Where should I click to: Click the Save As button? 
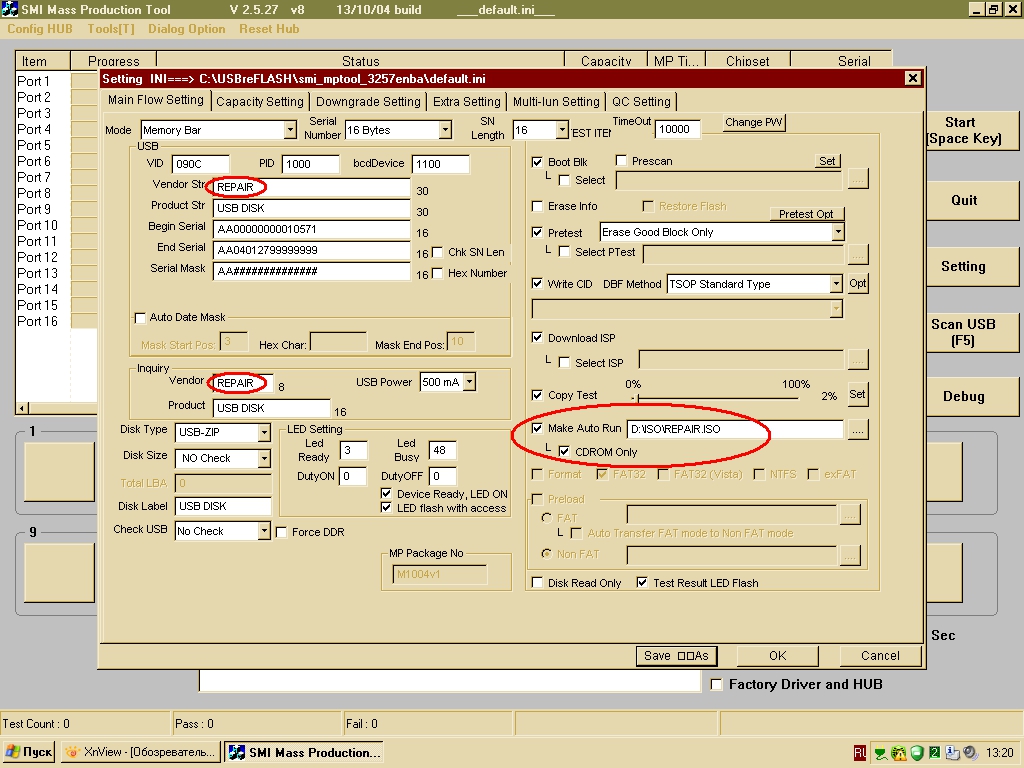click(676, 656)
